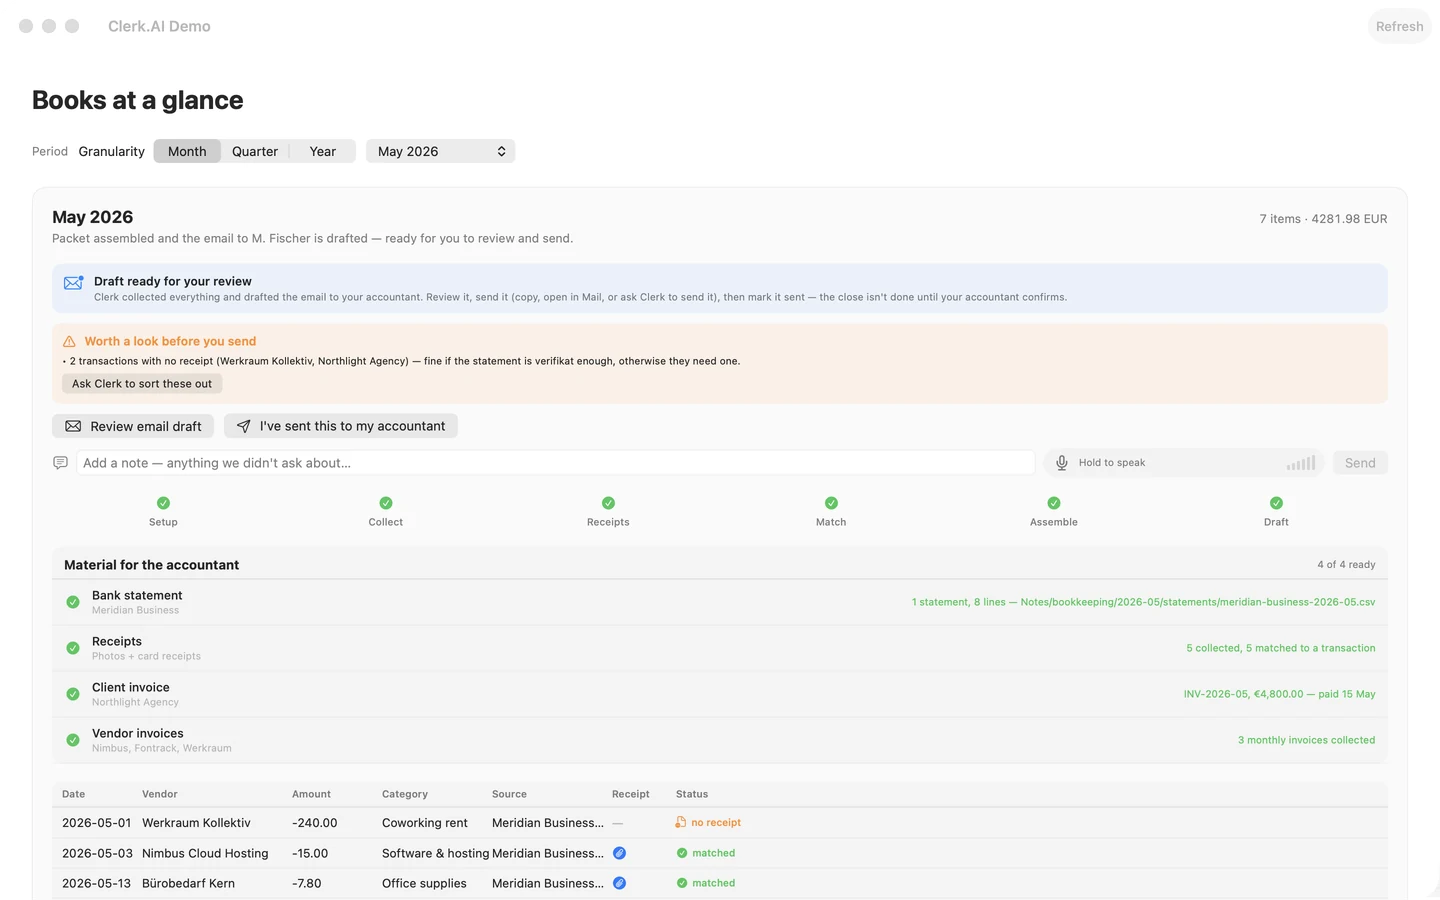1440x900 pixels.
Task: Click the green check next to Receipts material row
Action: pyautogui.click(x=73, y=648)
